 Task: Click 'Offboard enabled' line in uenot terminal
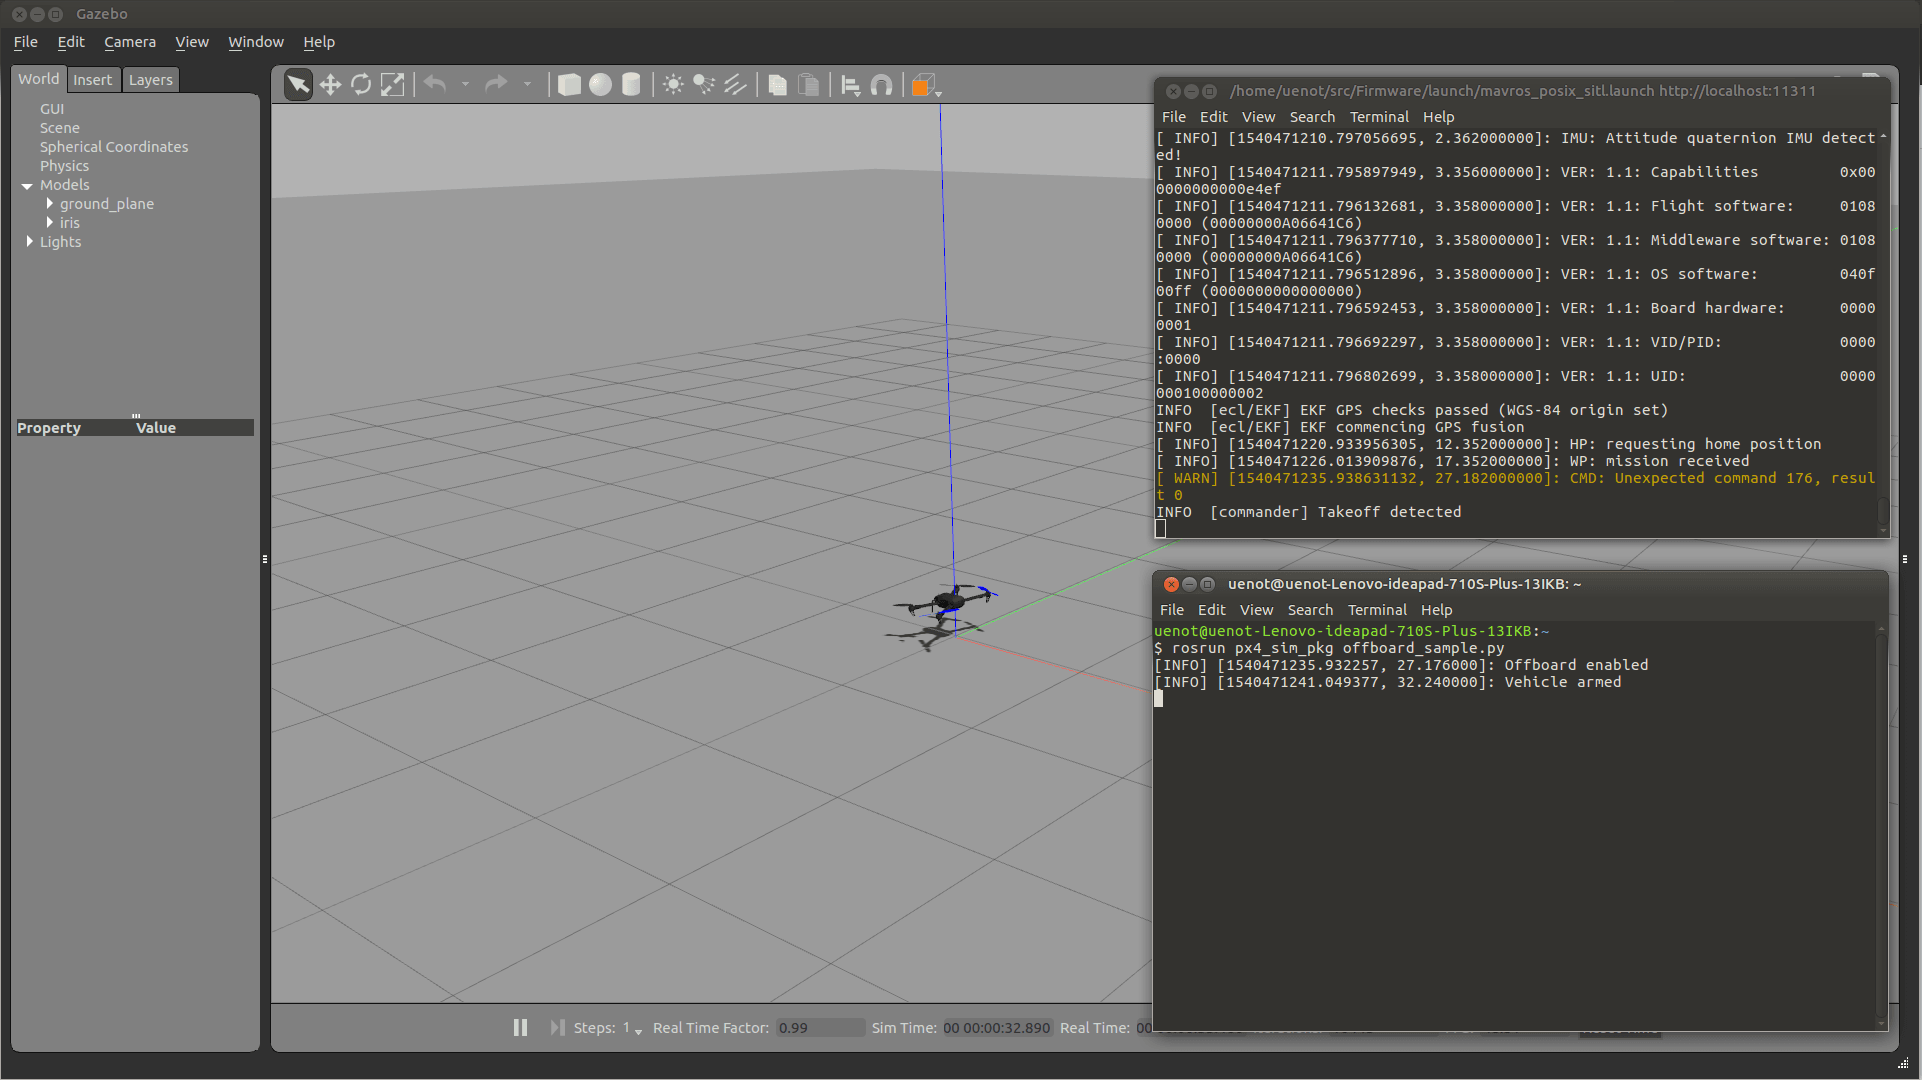point(1401,665)
